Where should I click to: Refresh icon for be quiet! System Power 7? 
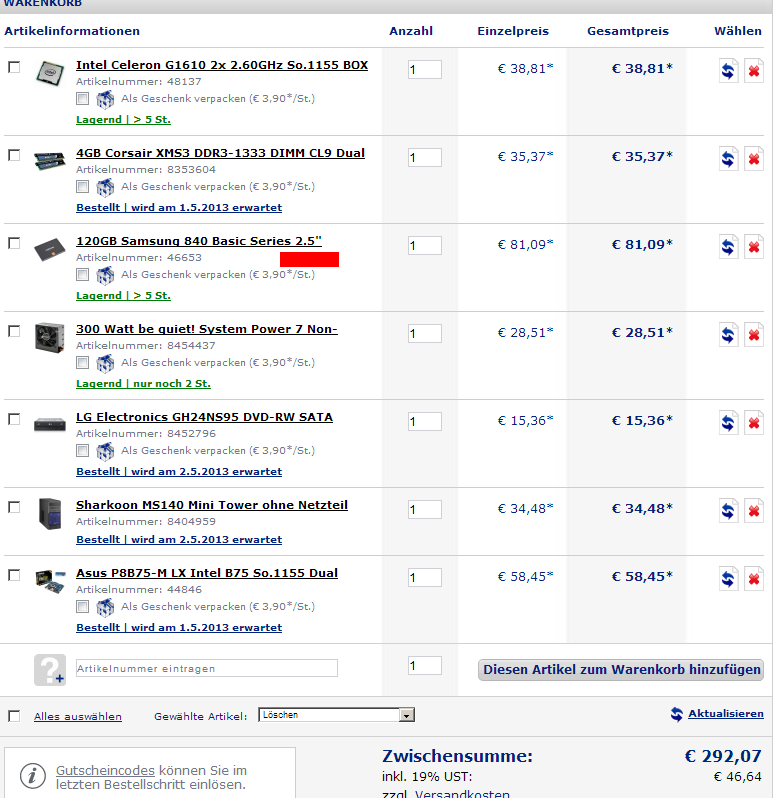click(x=728, y=334)
